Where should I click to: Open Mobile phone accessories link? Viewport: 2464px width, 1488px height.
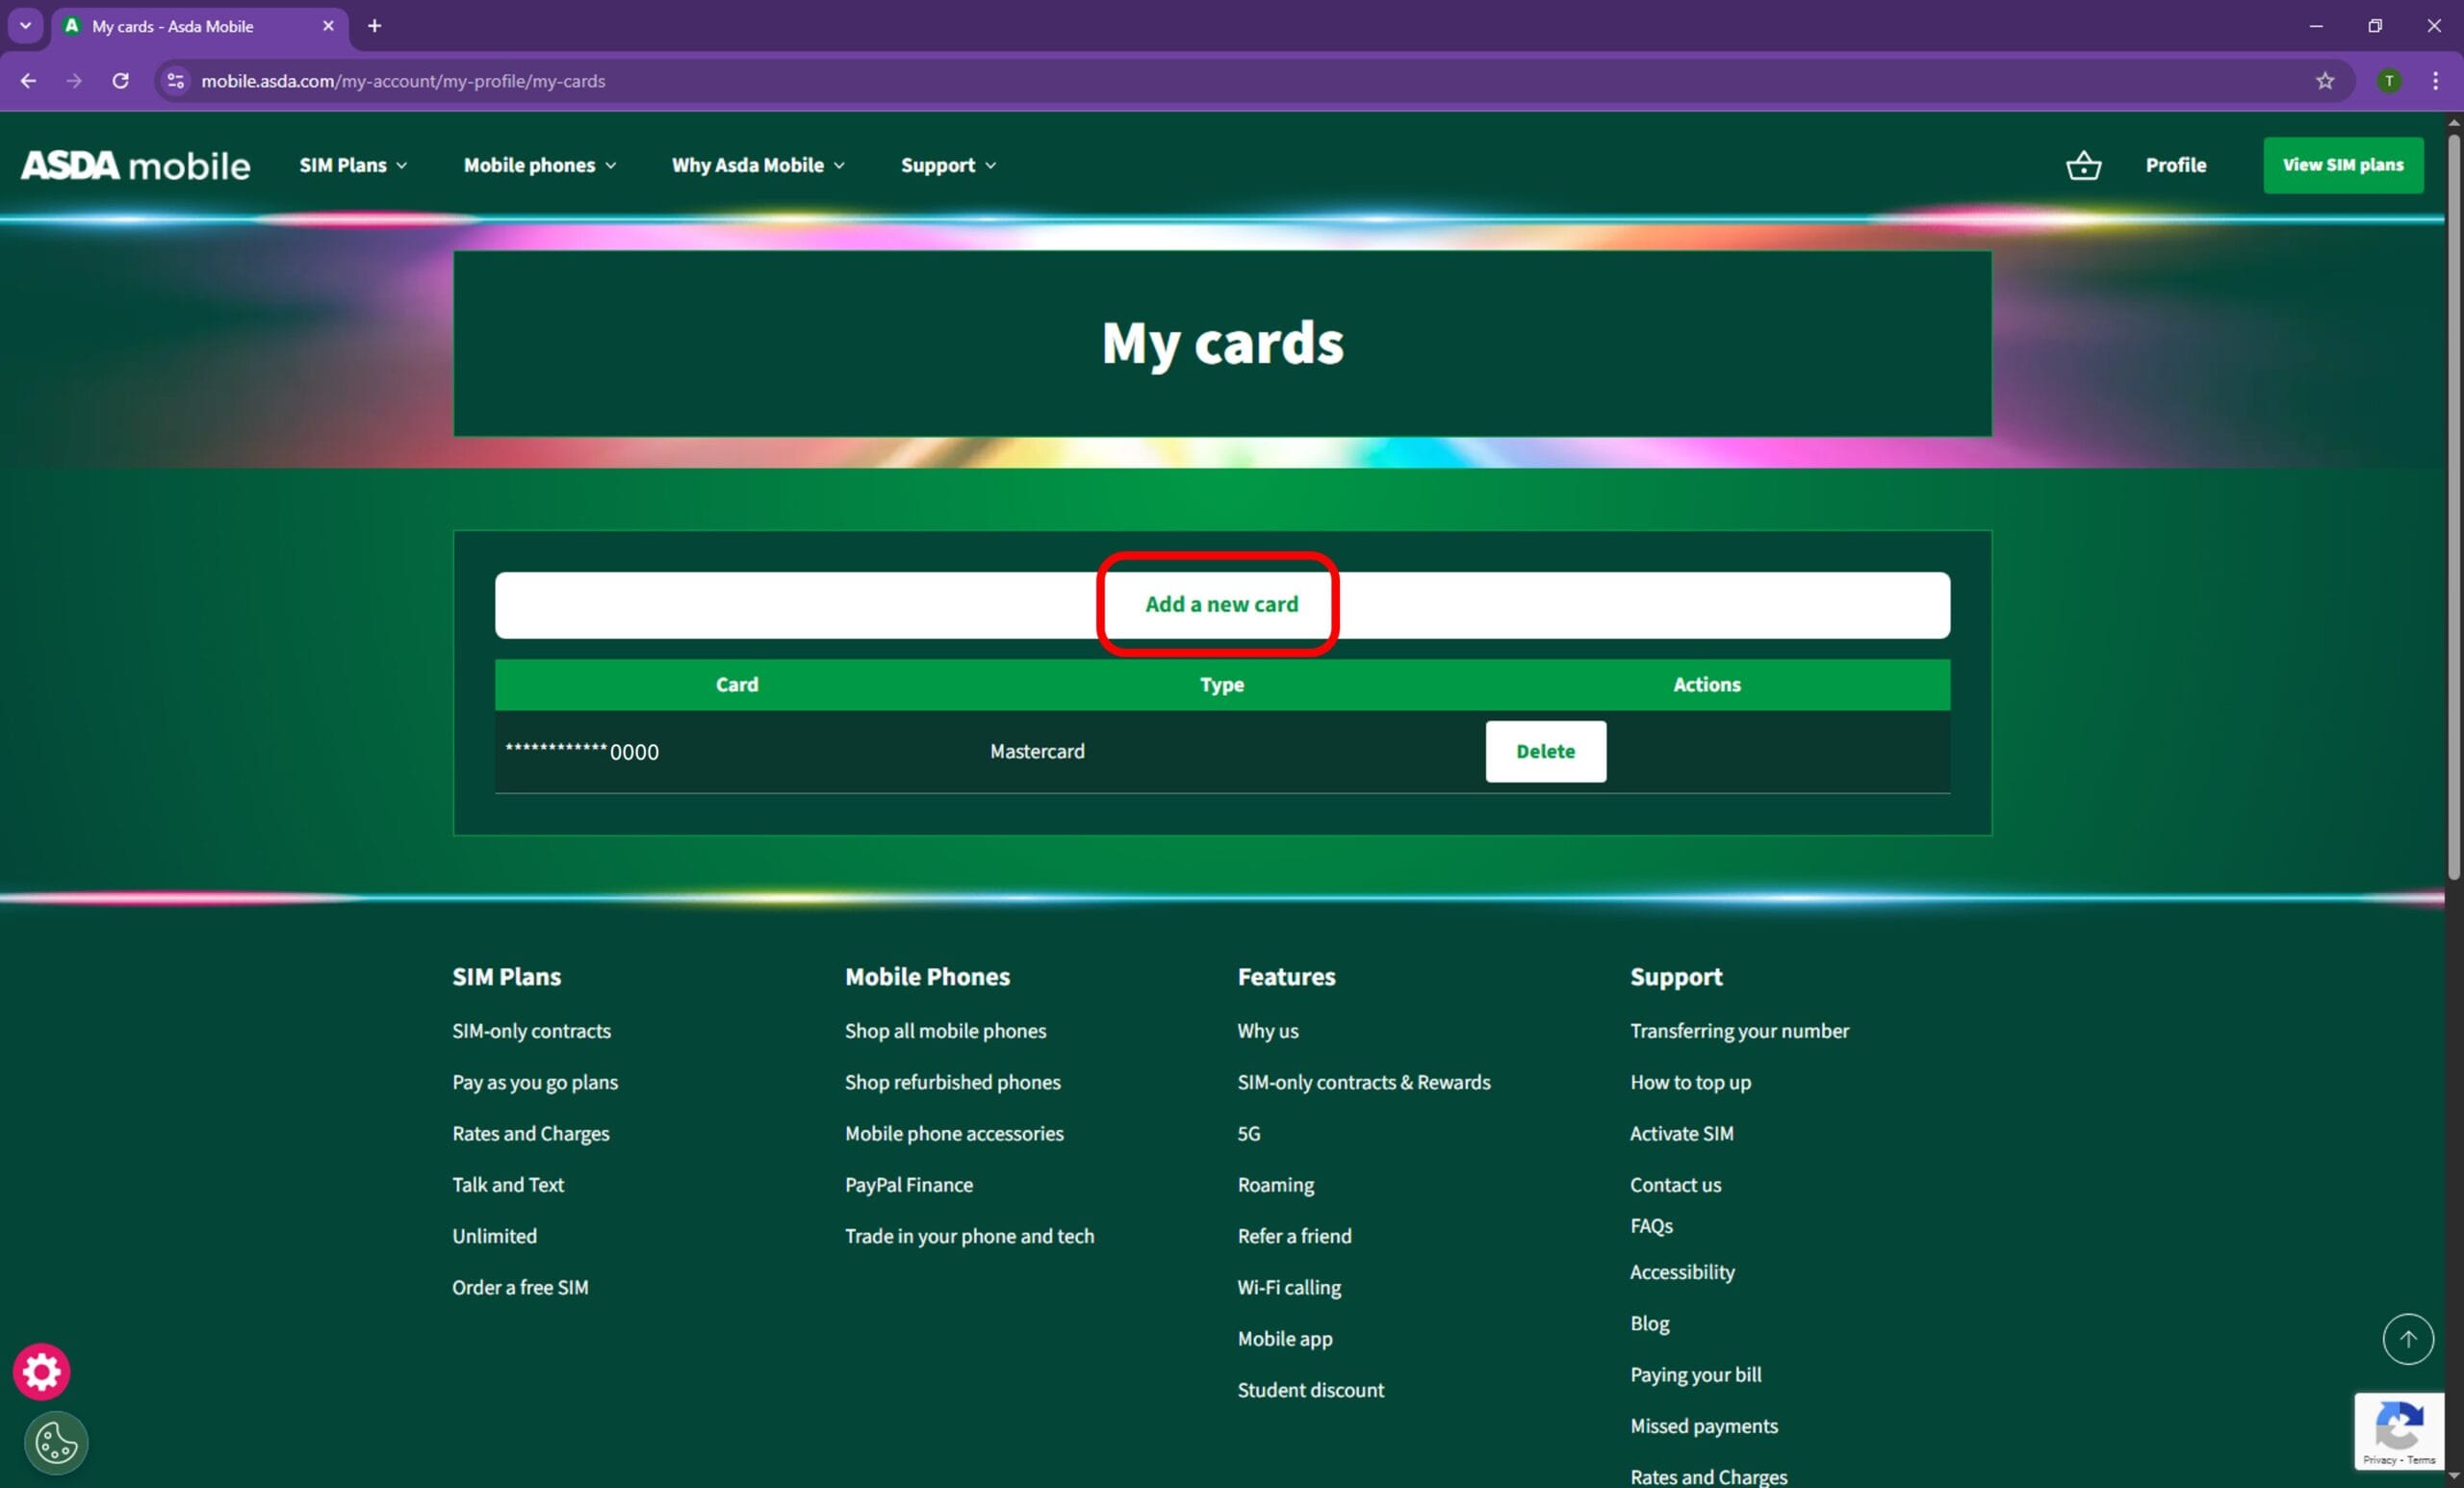click(954, 1133)
